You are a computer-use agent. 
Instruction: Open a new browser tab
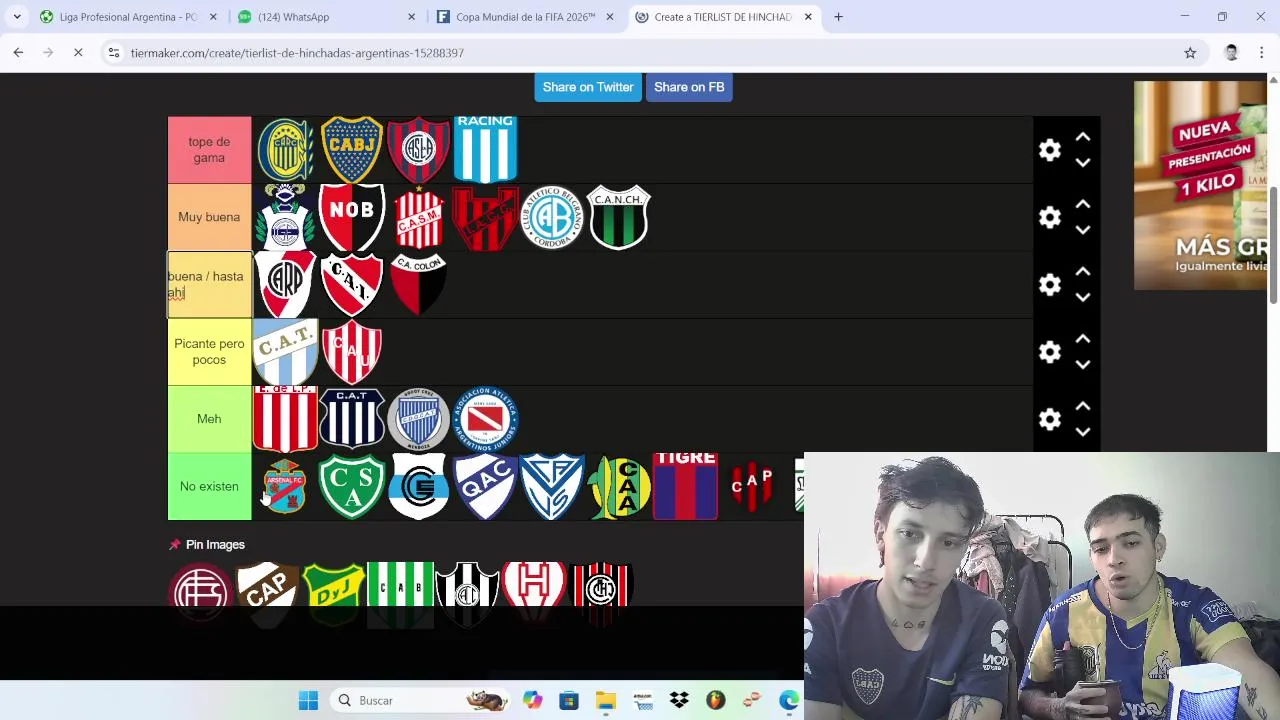(x=838, y=17)
